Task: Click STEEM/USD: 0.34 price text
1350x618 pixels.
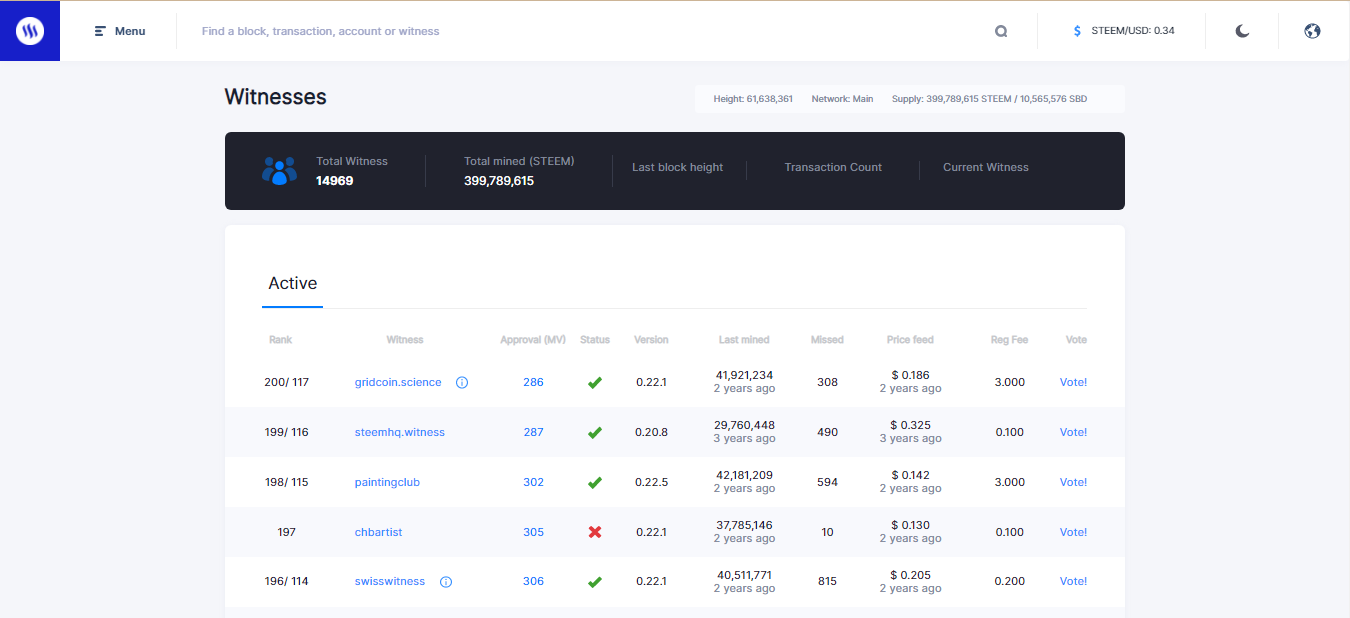Action: (x=1133, y=31)
